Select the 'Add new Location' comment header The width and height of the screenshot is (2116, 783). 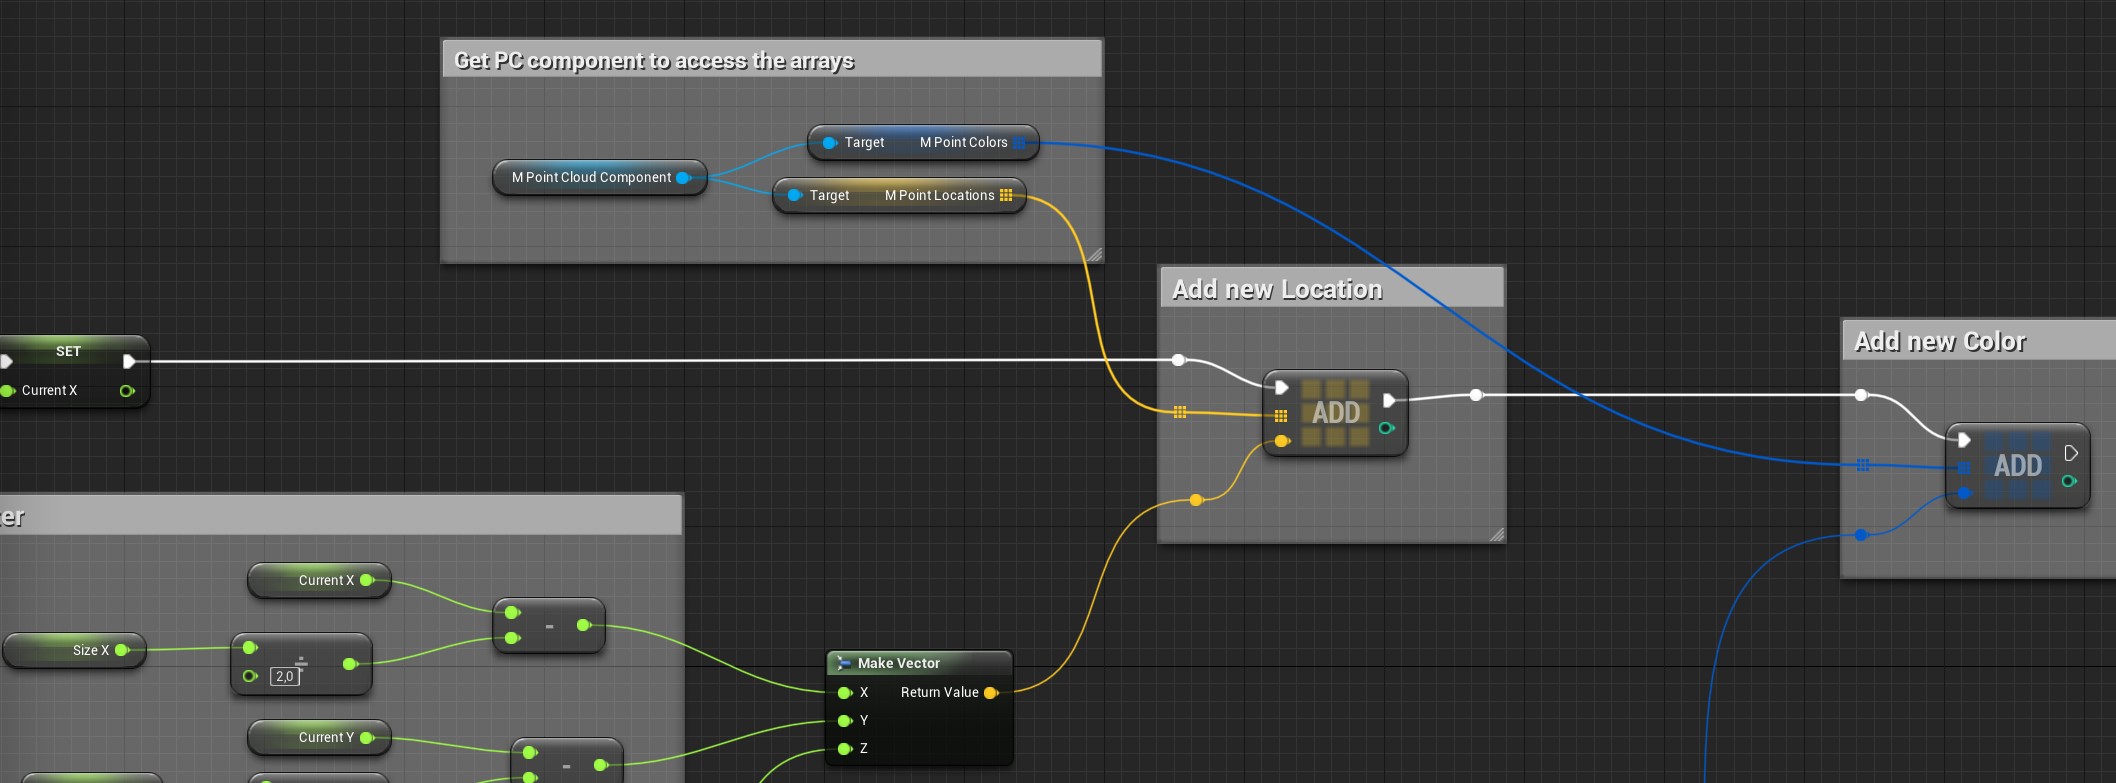pyautogui.click(x=1330, y=289)
